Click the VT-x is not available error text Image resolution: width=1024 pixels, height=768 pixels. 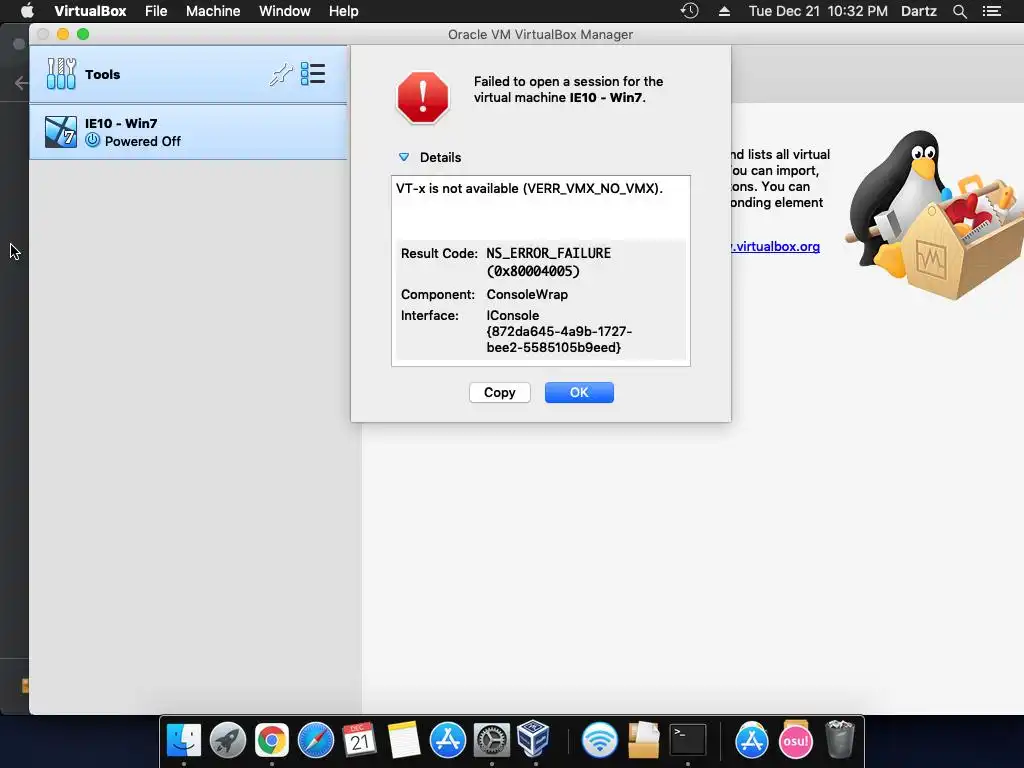tap(529, 188)
